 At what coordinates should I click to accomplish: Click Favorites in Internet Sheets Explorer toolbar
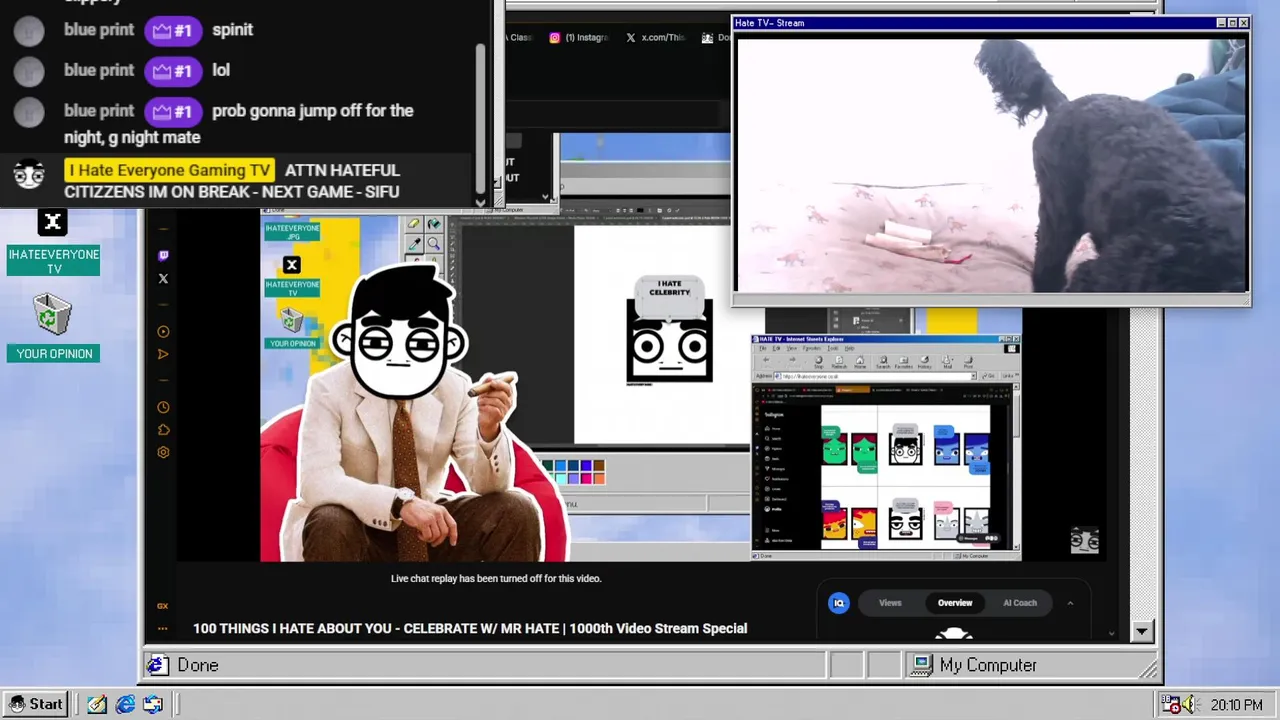point(905,361)
